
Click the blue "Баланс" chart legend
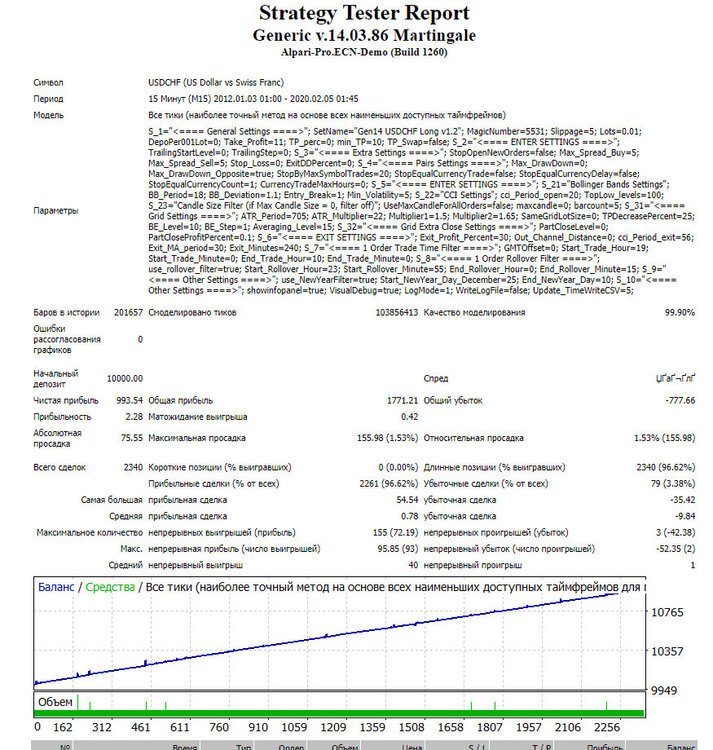tap(56, 587)
